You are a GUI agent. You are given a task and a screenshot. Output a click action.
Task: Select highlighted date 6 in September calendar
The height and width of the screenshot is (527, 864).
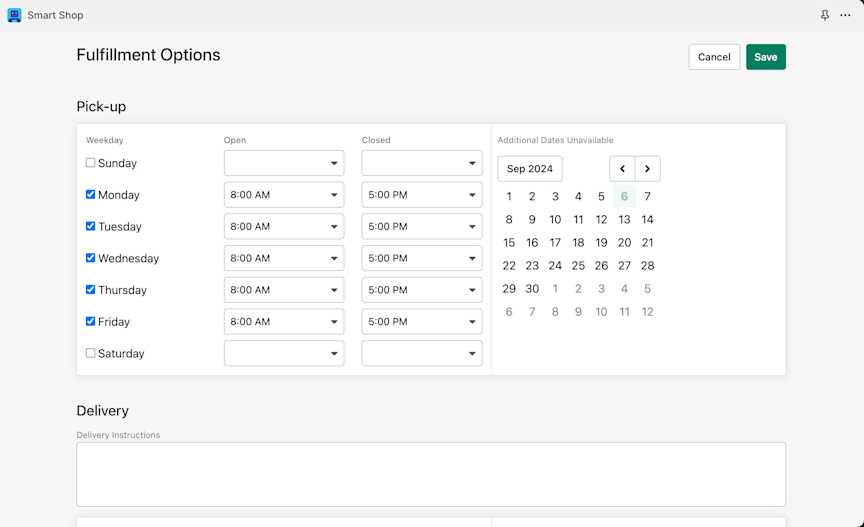[624, 196]
